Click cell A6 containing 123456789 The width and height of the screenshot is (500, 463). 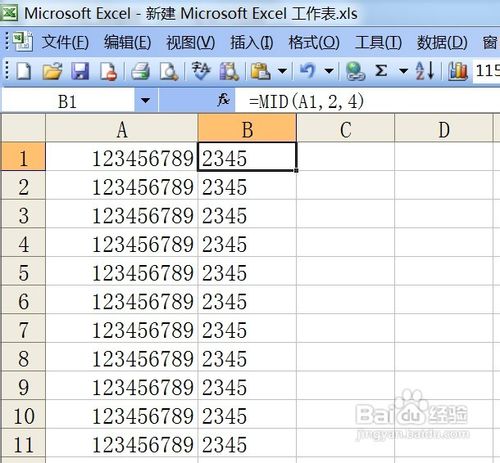(122, 300)
